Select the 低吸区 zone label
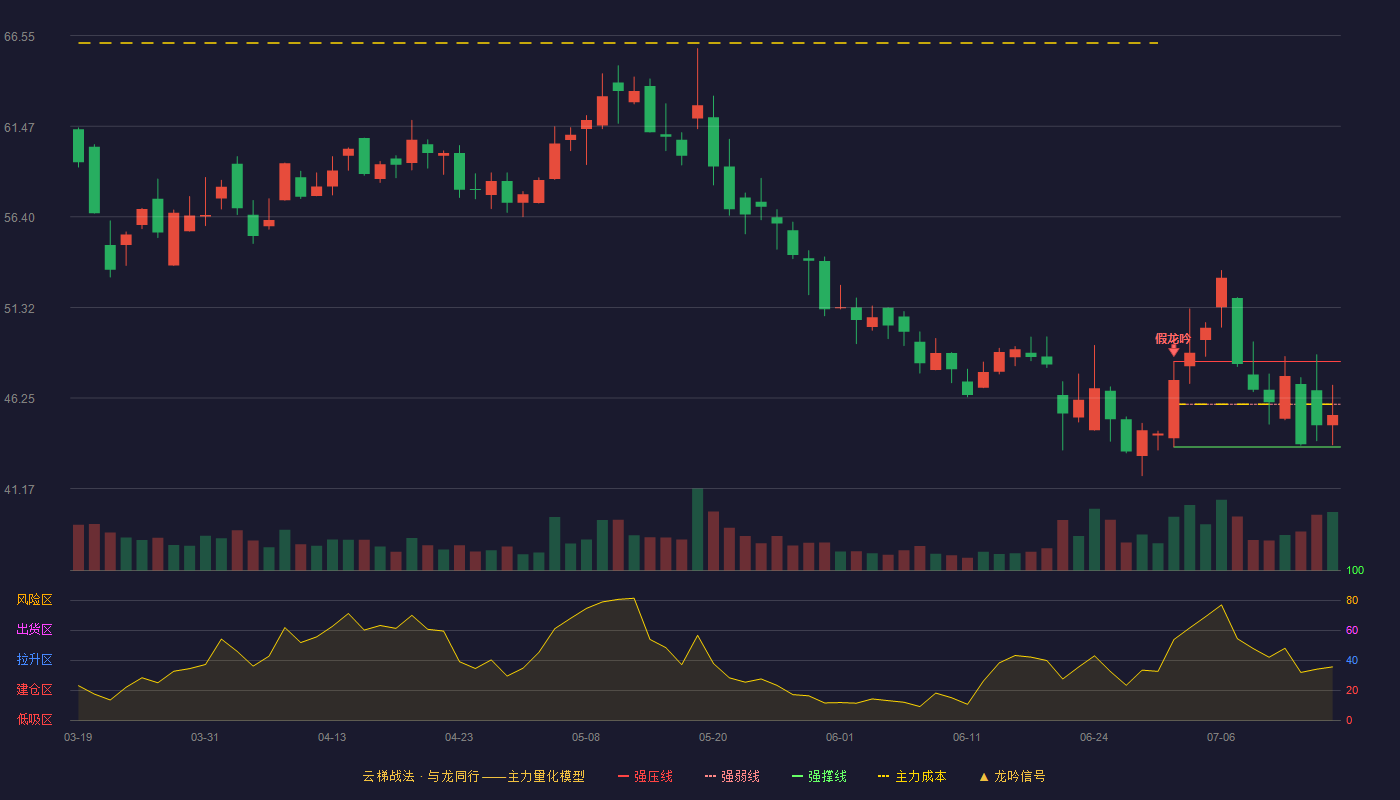1400x800 pixels. (x=34, y=720)
